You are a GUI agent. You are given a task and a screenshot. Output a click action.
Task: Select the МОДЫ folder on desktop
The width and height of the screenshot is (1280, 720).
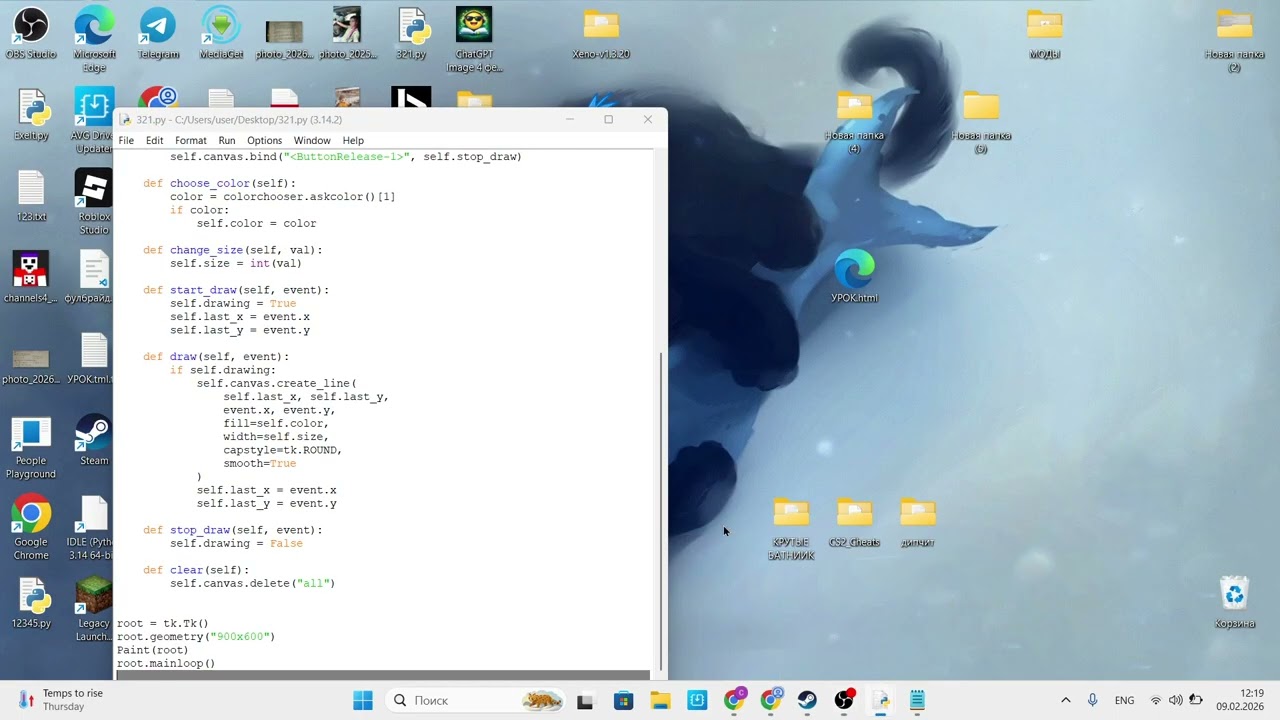[1044, 33]
